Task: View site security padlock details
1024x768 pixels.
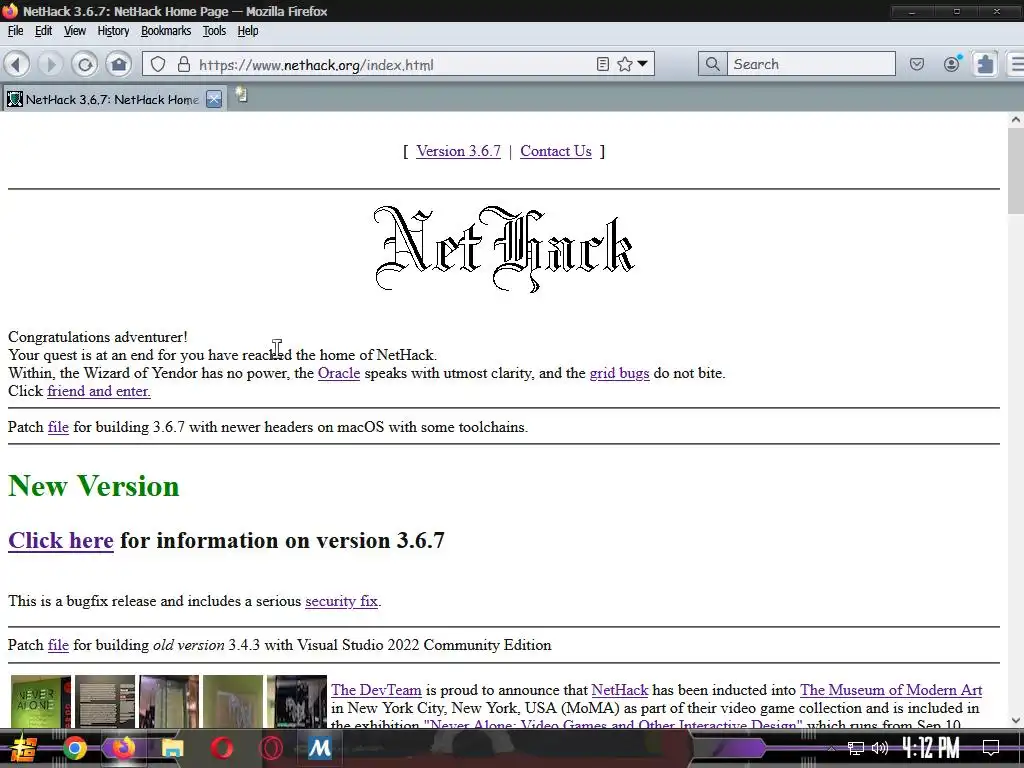Action: click(x=184, y=64)
